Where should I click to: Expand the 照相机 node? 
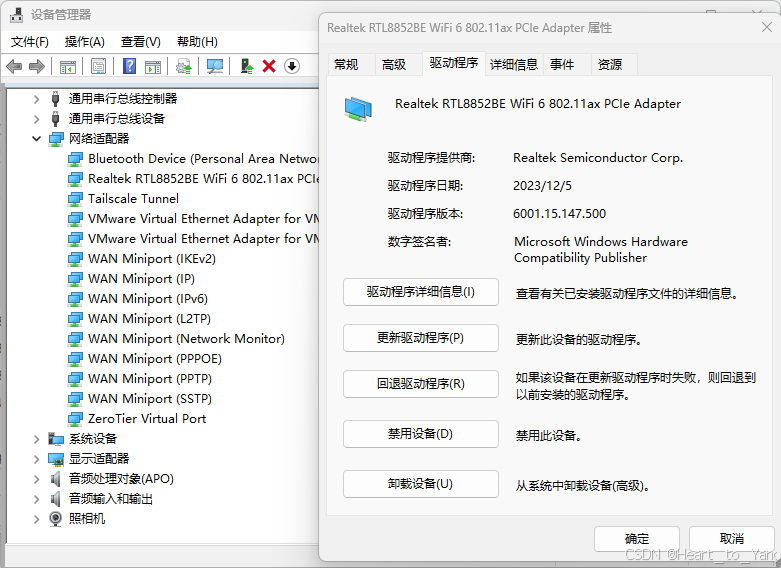click(x=36, y=519)
